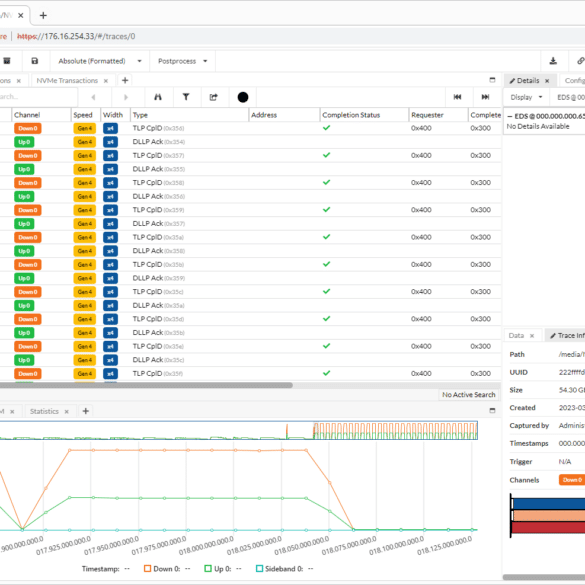Click the Down 0 channel badge in Trace Info
The image size is (585, 585).
(x=572, y=480)
